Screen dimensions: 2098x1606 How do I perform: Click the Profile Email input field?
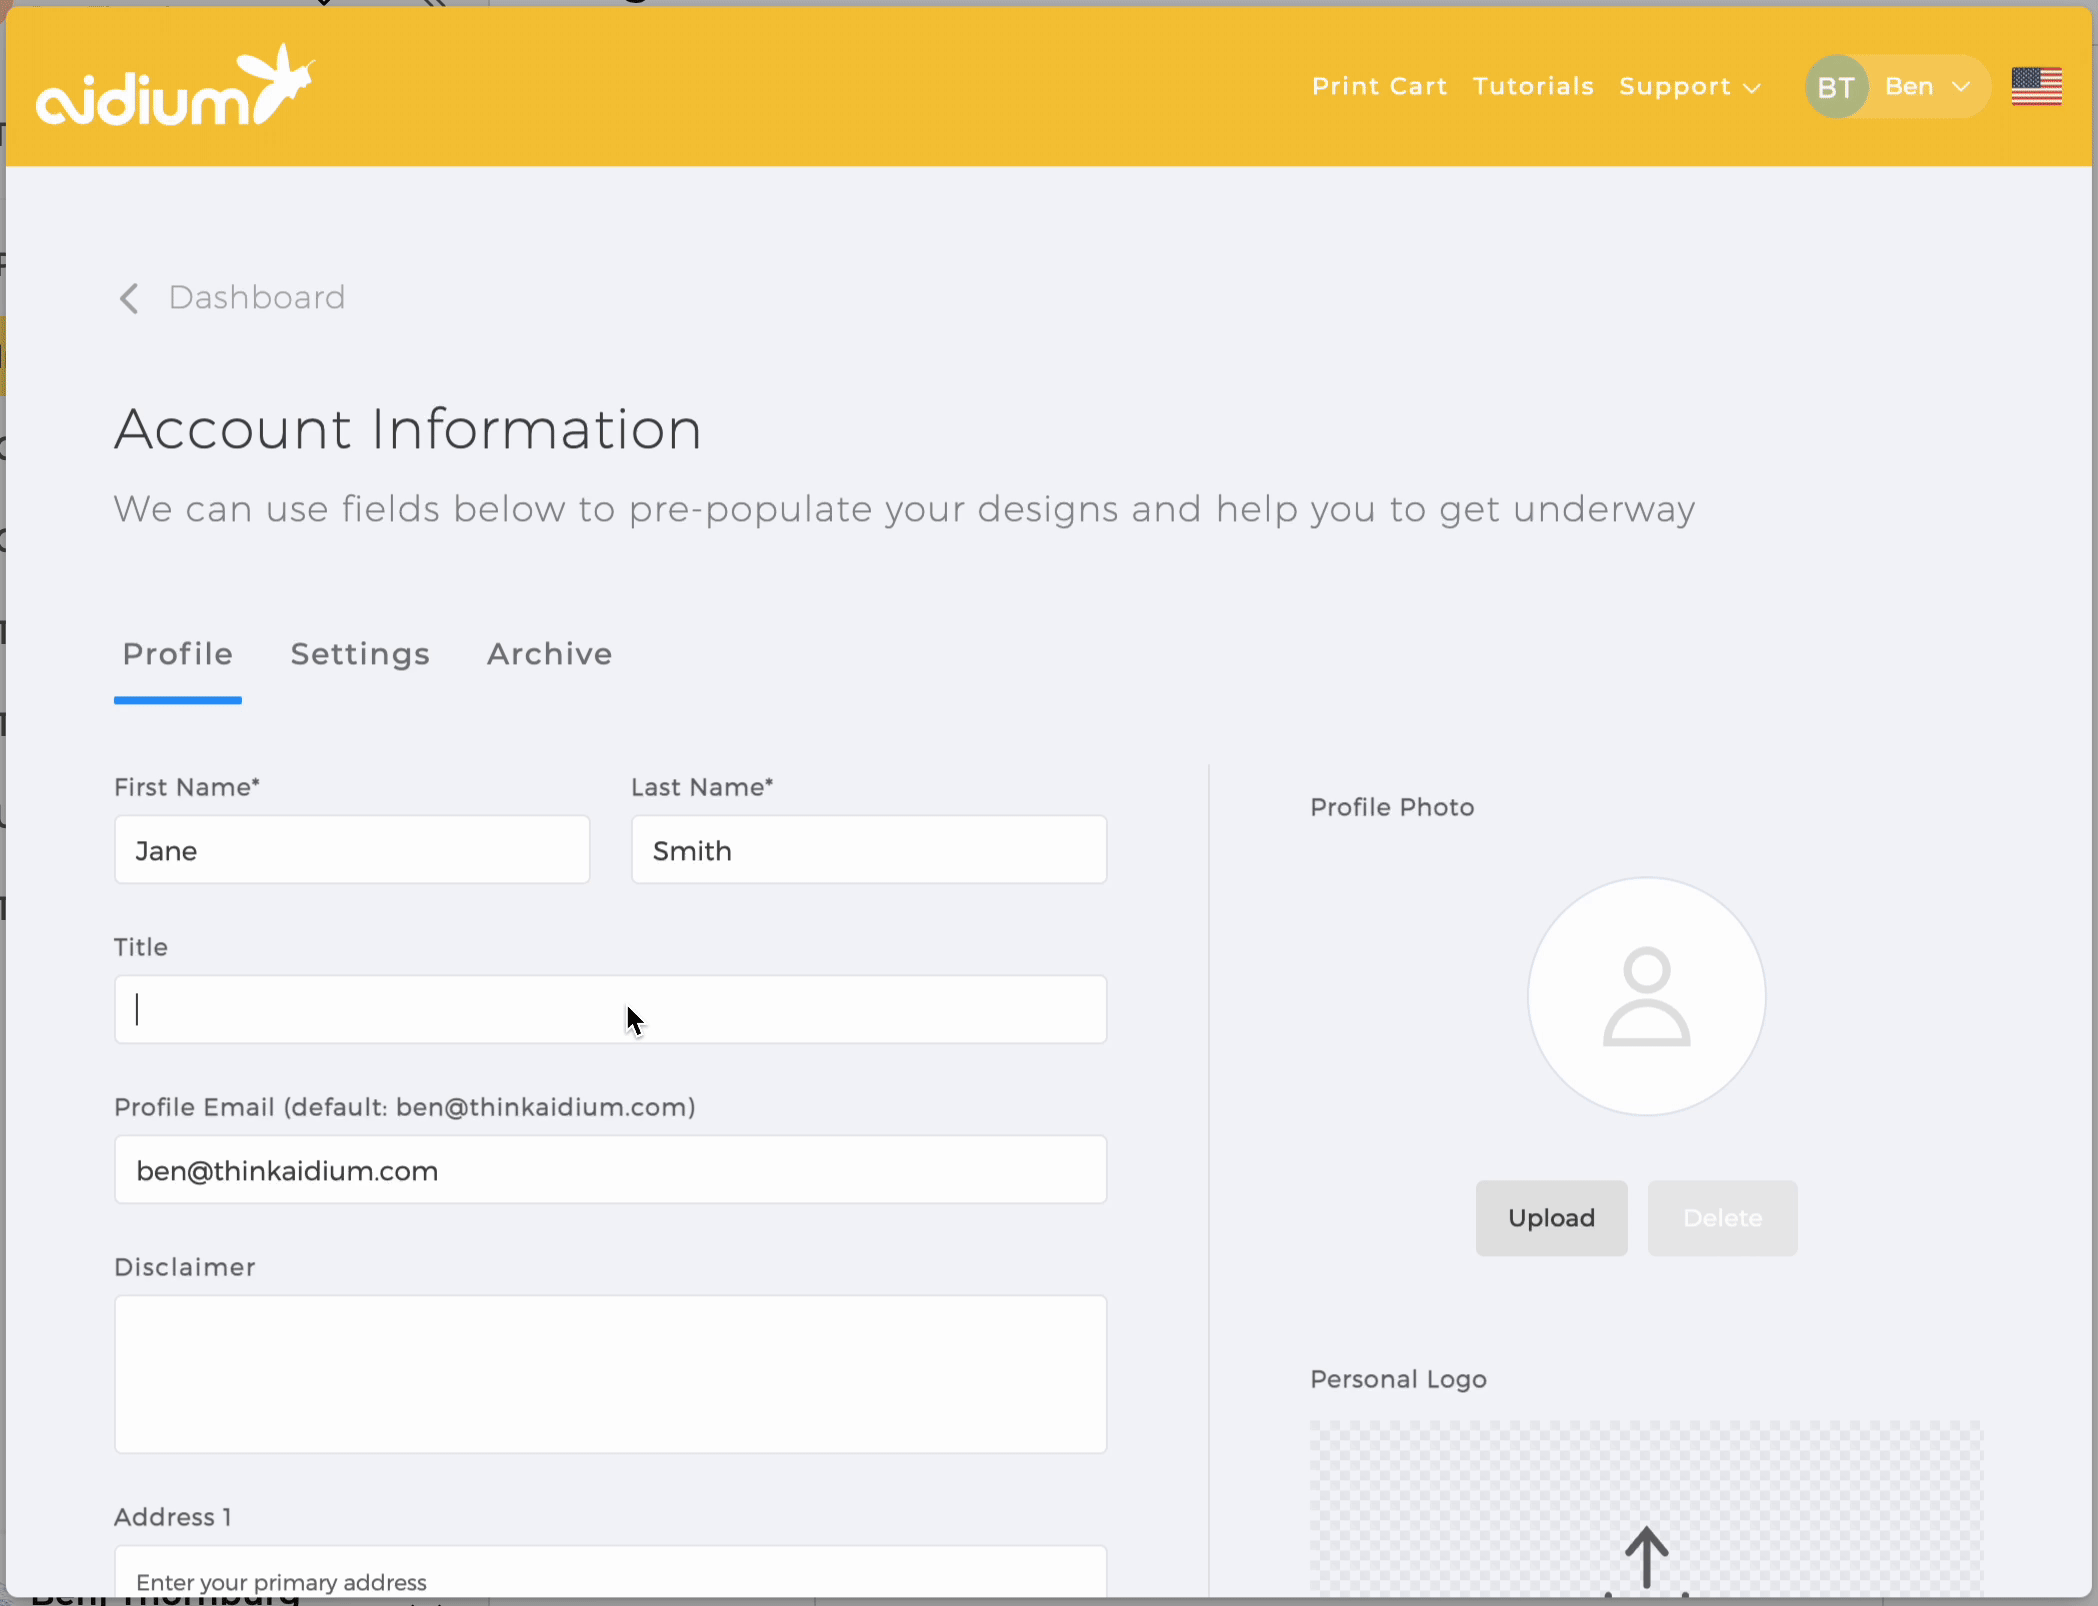610,1170
